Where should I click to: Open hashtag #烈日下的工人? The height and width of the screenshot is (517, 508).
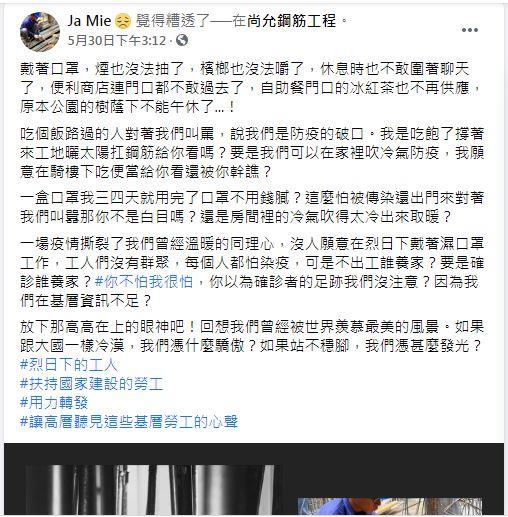pyautogui.click(x=69, y=365)
